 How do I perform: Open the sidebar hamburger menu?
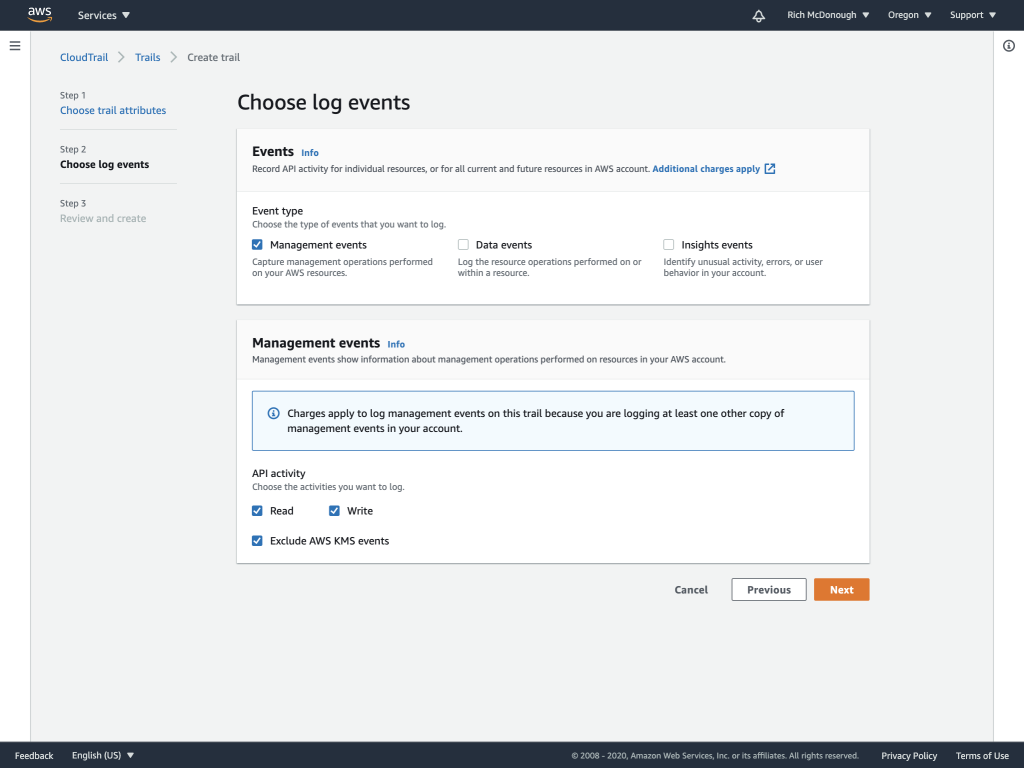pos(14,45)
